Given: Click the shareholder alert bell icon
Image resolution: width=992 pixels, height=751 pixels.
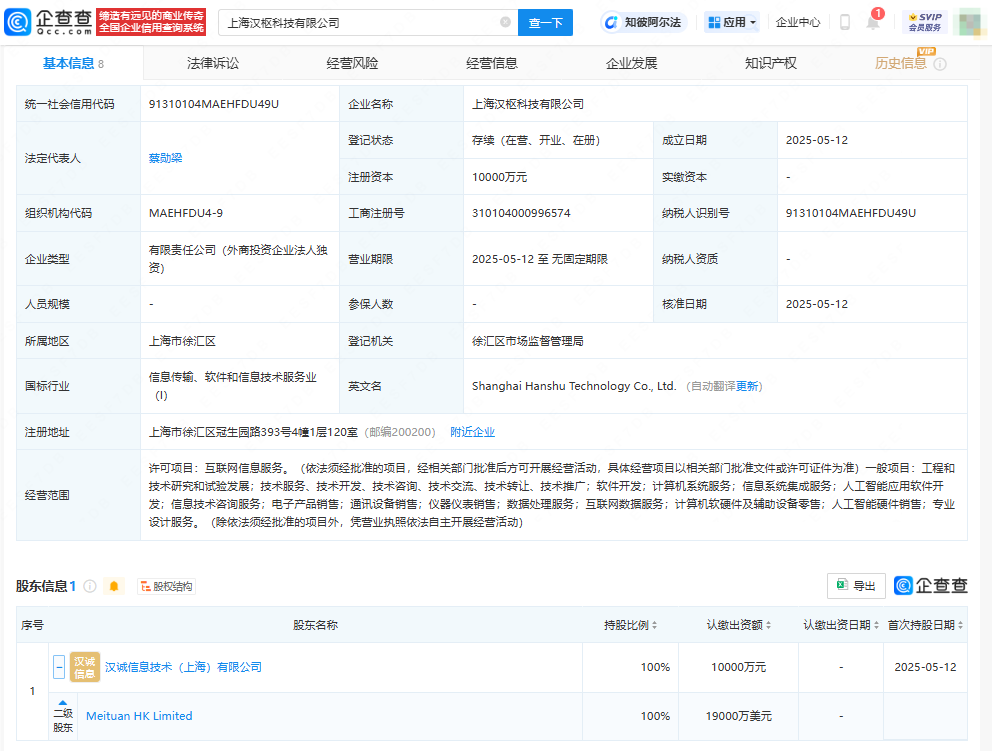Looking at the screenshot, I should click(x=114, y=587).
